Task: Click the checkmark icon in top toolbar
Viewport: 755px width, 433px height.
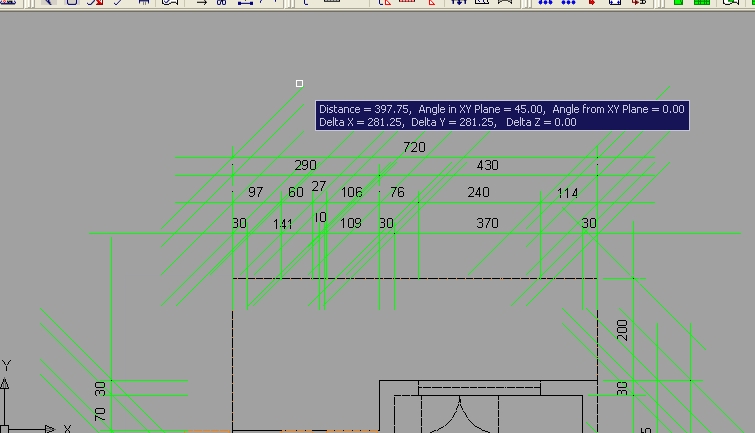Action: [x=119, y=3]
